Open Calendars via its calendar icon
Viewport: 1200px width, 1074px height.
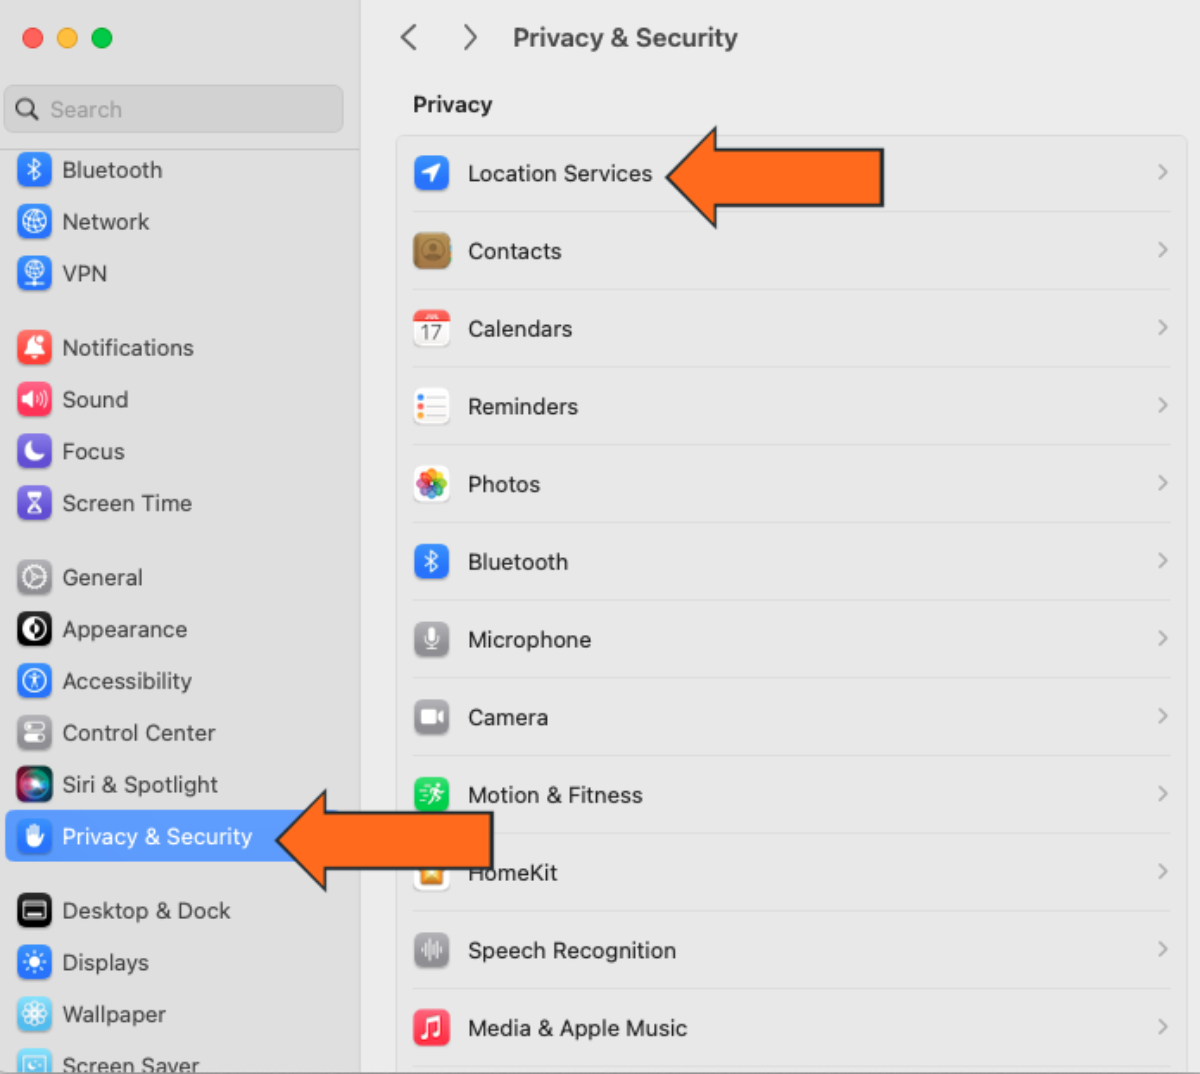coord(431,328)
